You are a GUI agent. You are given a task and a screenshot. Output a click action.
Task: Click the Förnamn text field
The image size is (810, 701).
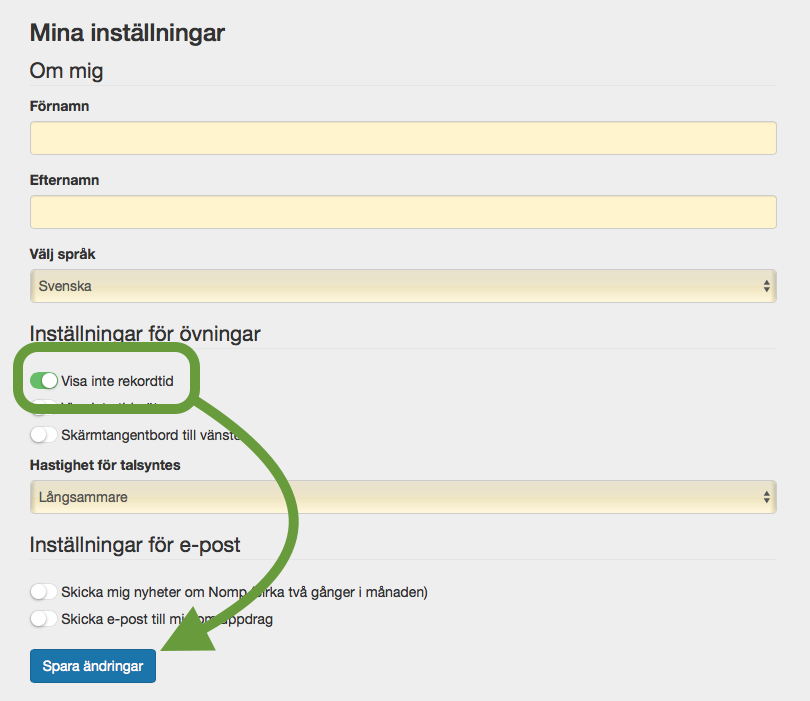pos(403,138)
